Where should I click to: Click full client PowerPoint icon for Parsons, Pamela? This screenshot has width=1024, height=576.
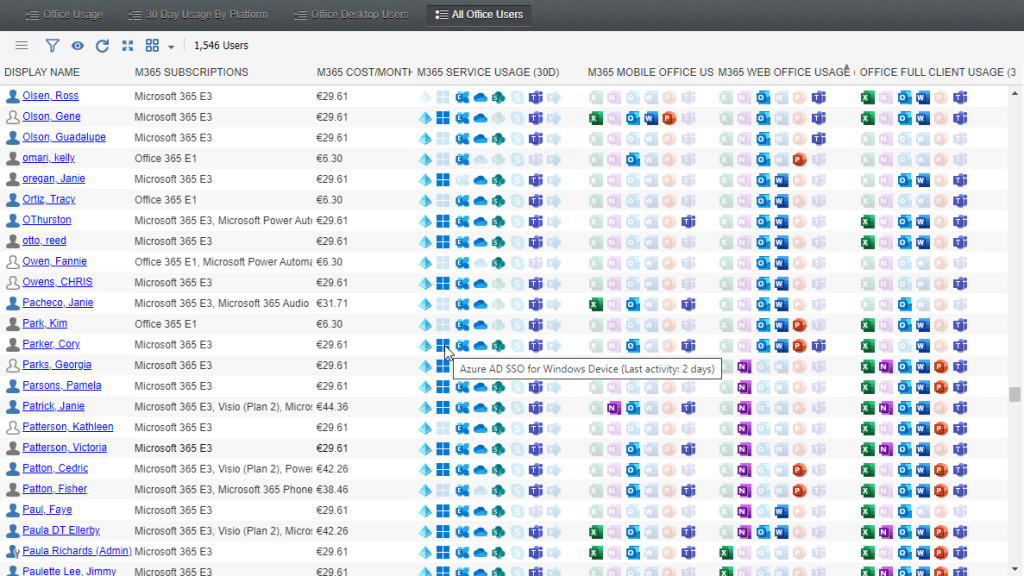tap(940, 387)
